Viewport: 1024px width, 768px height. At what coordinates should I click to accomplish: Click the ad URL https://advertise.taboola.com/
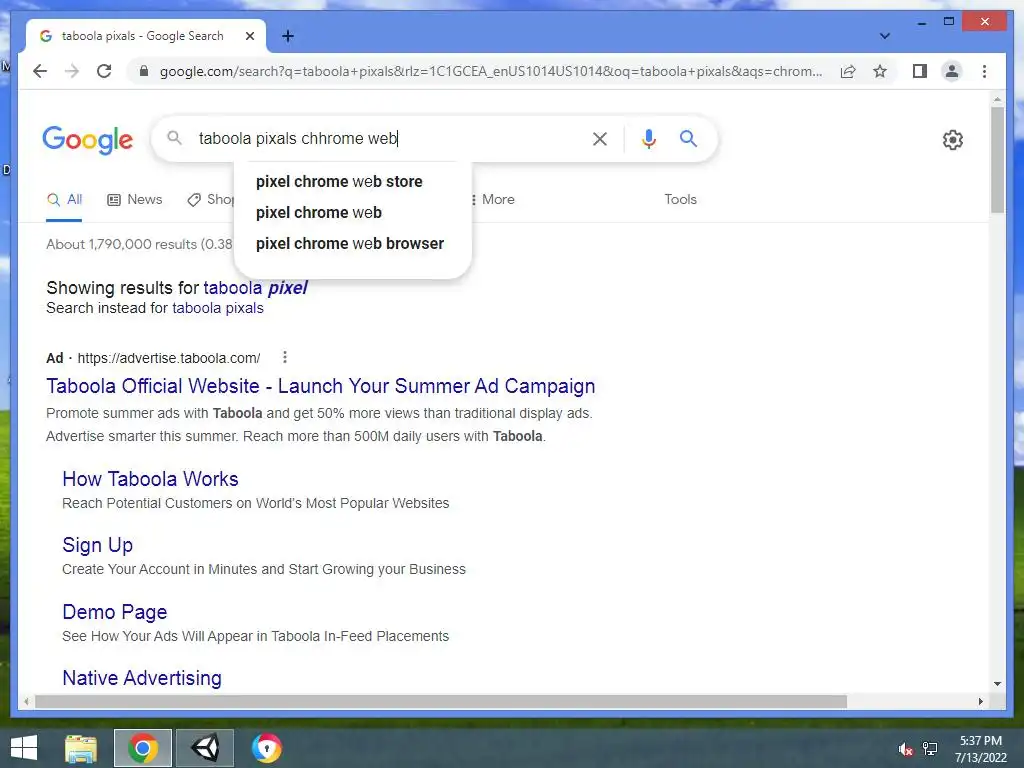[x=168, y=358]
